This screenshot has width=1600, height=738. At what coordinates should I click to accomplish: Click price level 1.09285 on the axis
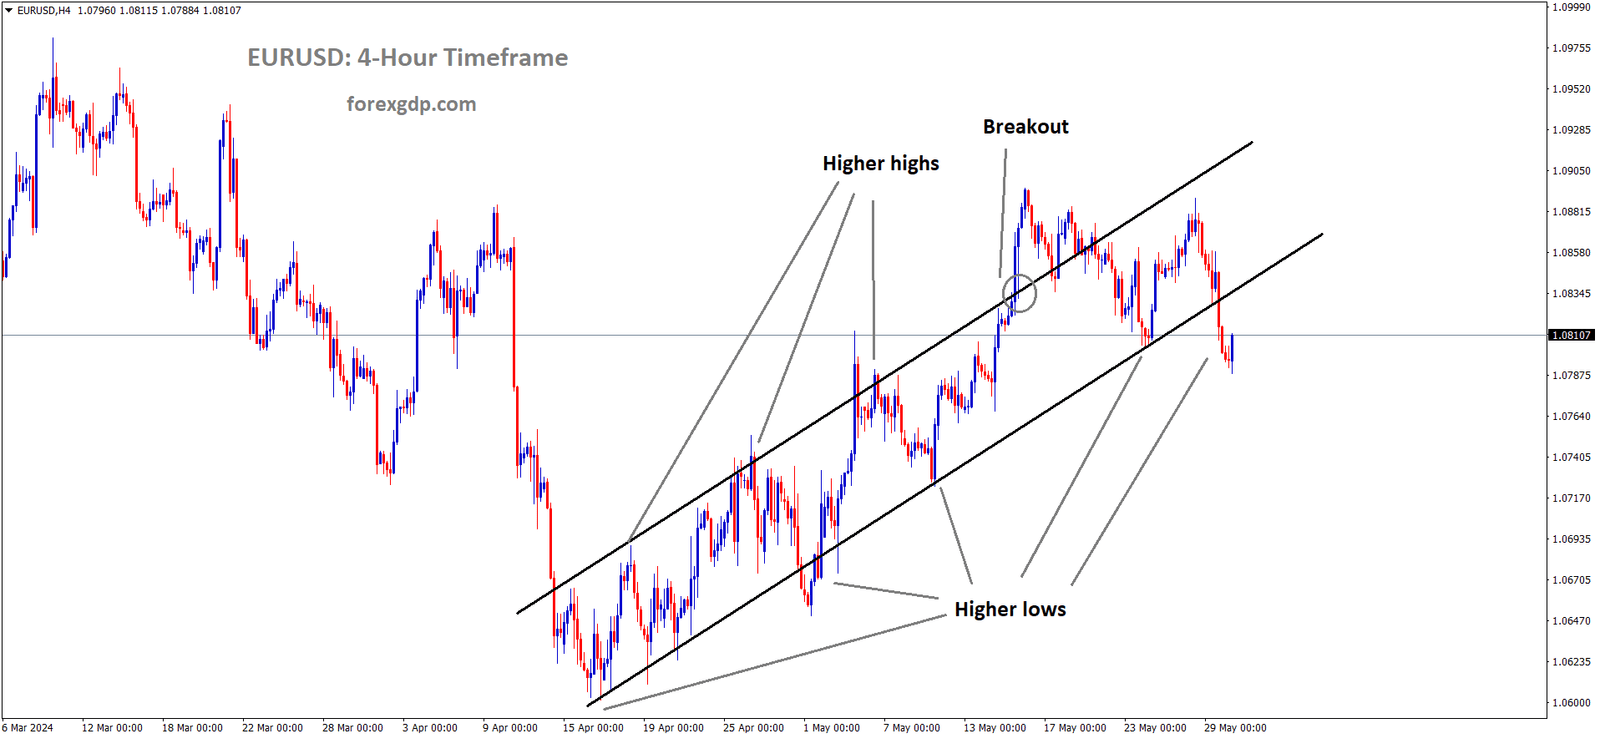pos(1571,130)
